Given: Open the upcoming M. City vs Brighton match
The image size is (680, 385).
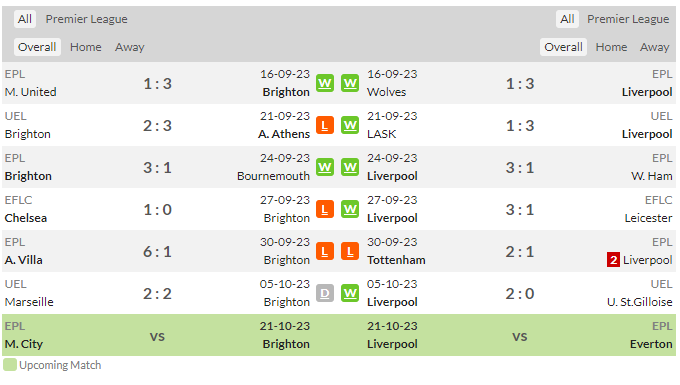Looking at the screenshot, I should [171, 335].
